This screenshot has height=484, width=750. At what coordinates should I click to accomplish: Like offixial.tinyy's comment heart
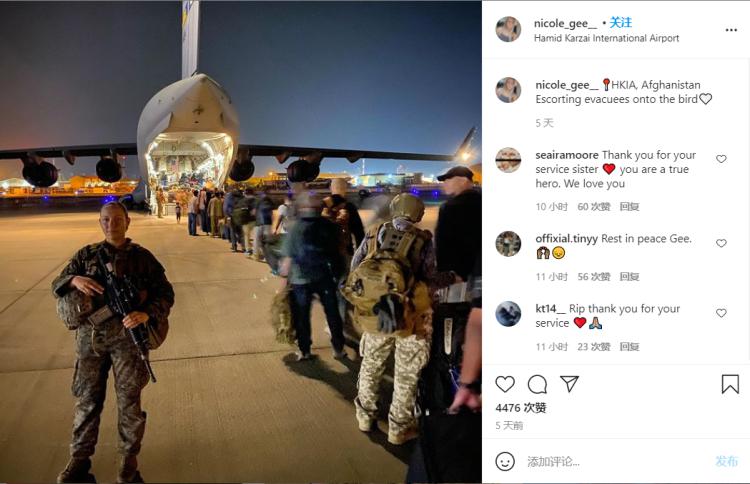click(721, 243)
